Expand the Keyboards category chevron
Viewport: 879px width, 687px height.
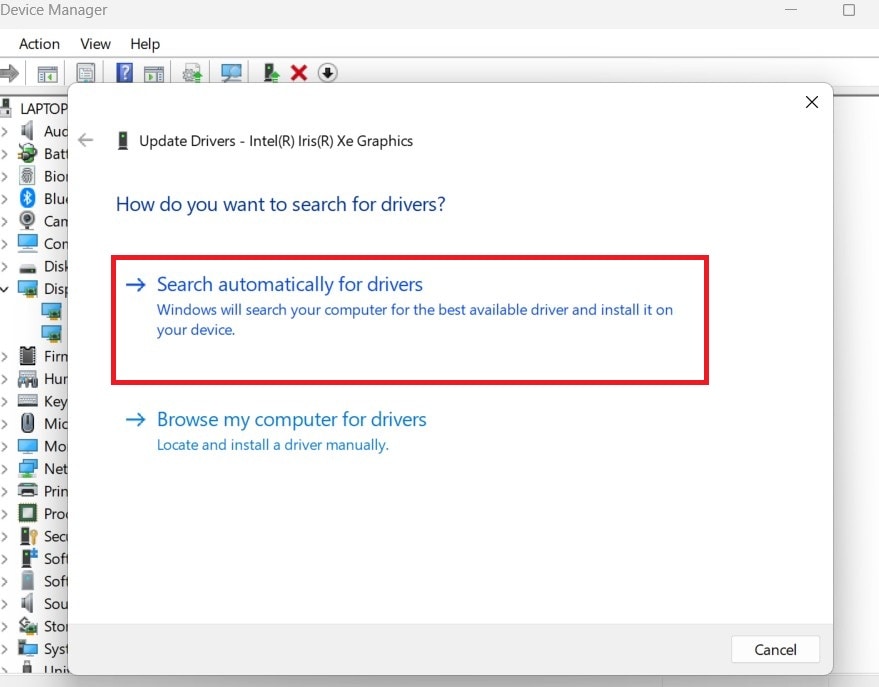(4, 401)
